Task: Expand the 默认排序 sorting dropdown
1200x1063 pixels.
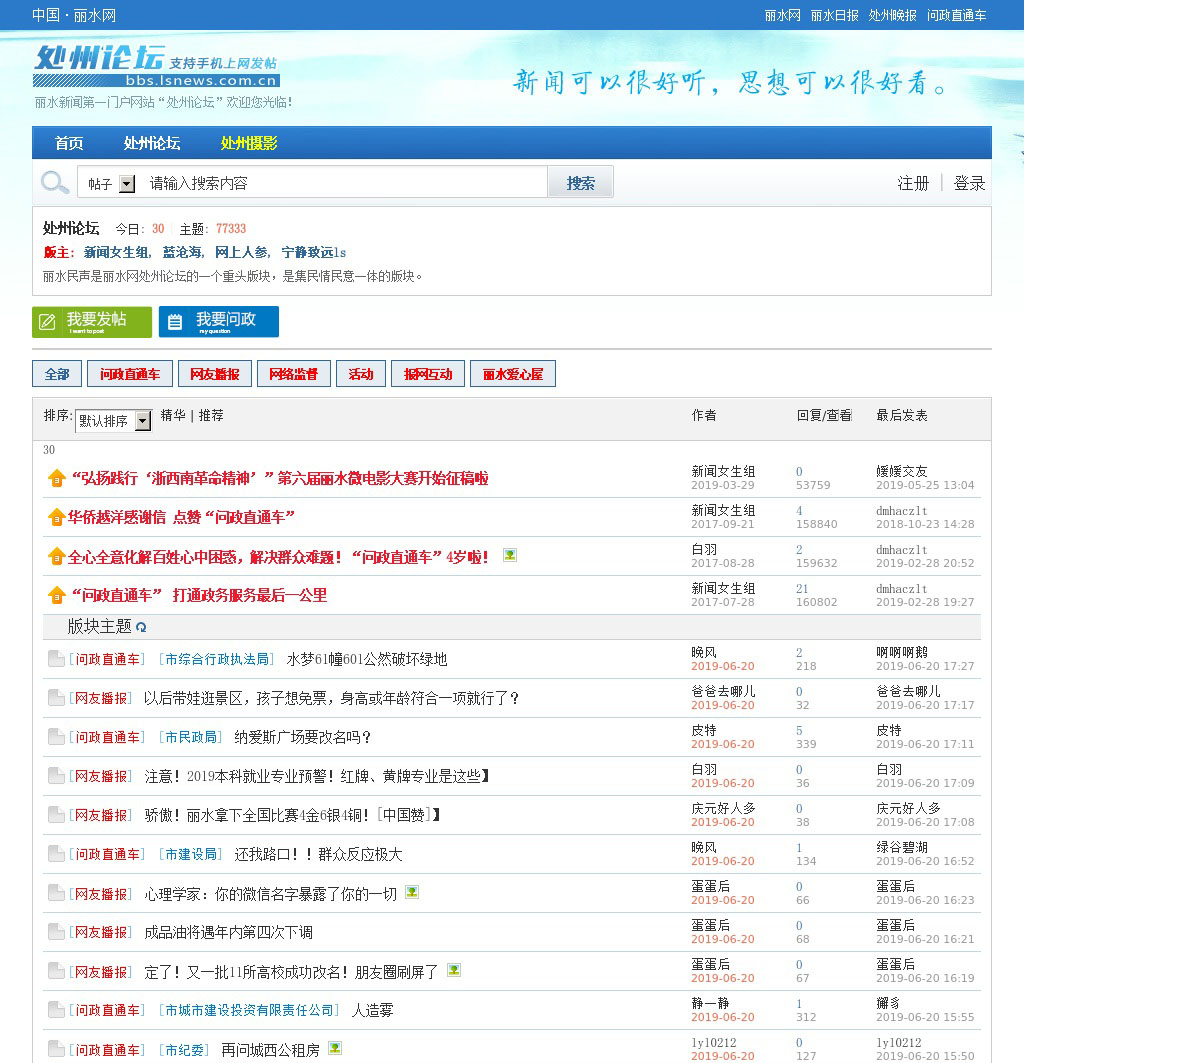Action: pos(143,421)
